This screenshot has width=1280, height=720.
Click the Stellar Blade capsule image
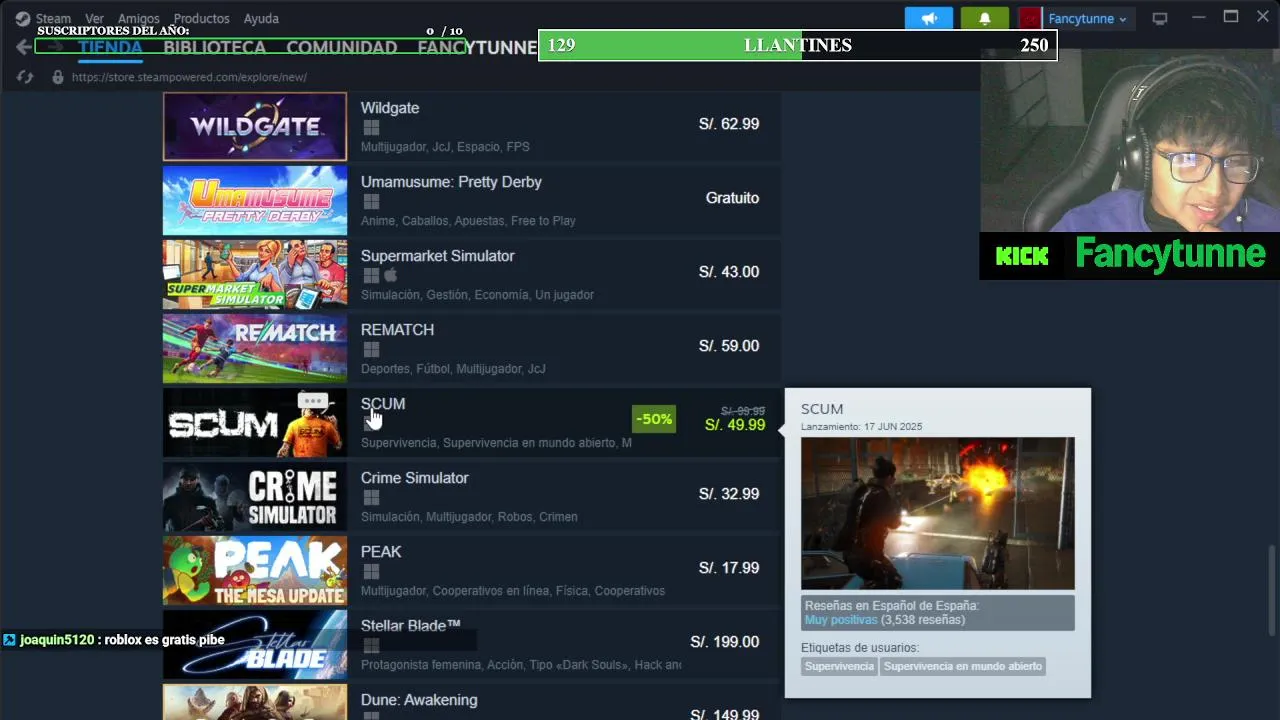click(255, 644)
